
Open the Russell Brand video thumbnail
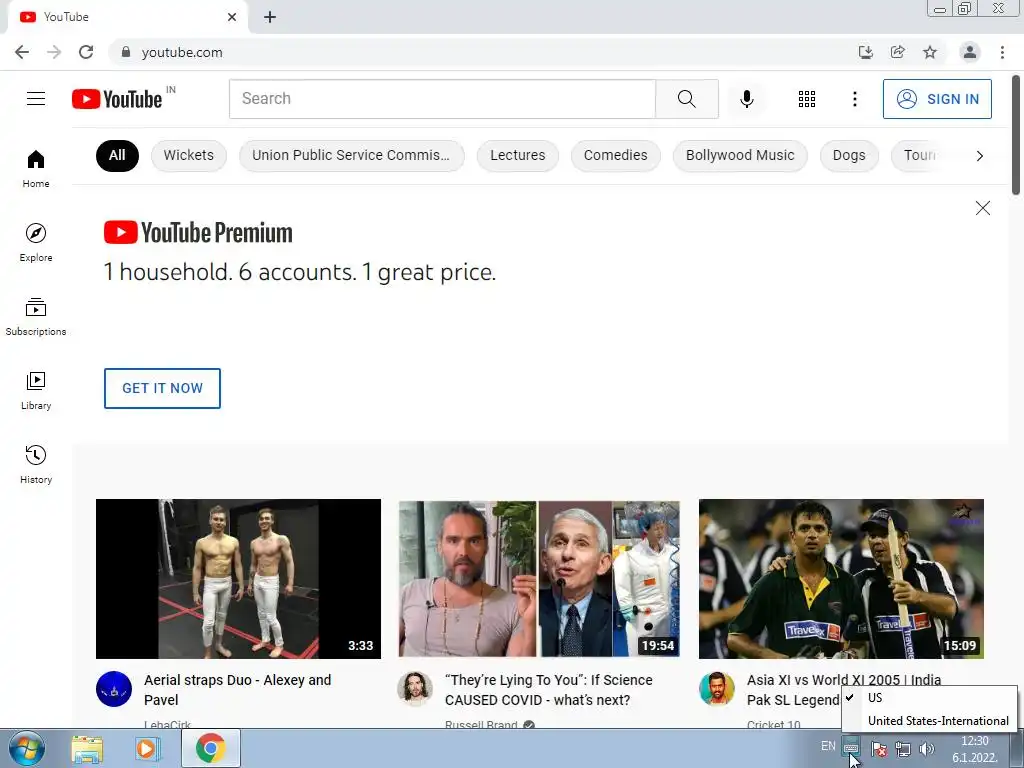point(539,579)
